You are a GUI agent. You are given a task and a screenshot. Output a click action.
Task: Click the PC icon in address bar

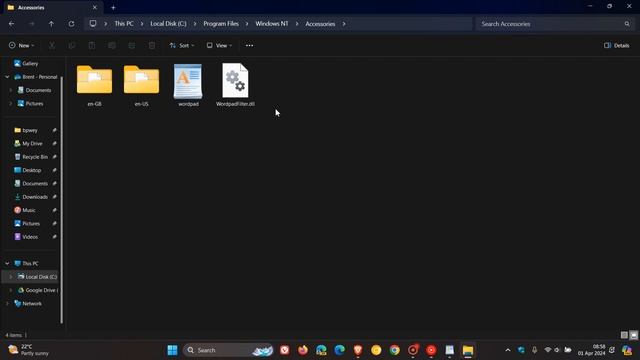[93, 24]
